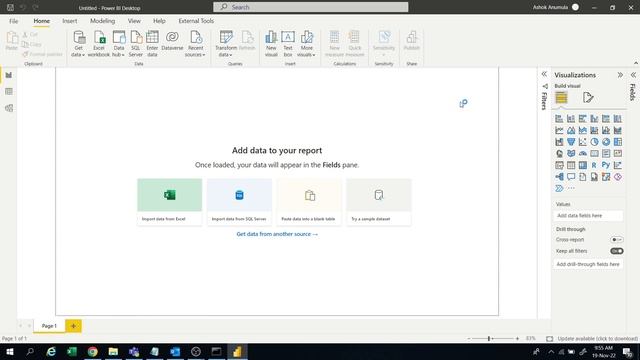Open the File menu
640x360 pixels.
[x=13, y=21]
